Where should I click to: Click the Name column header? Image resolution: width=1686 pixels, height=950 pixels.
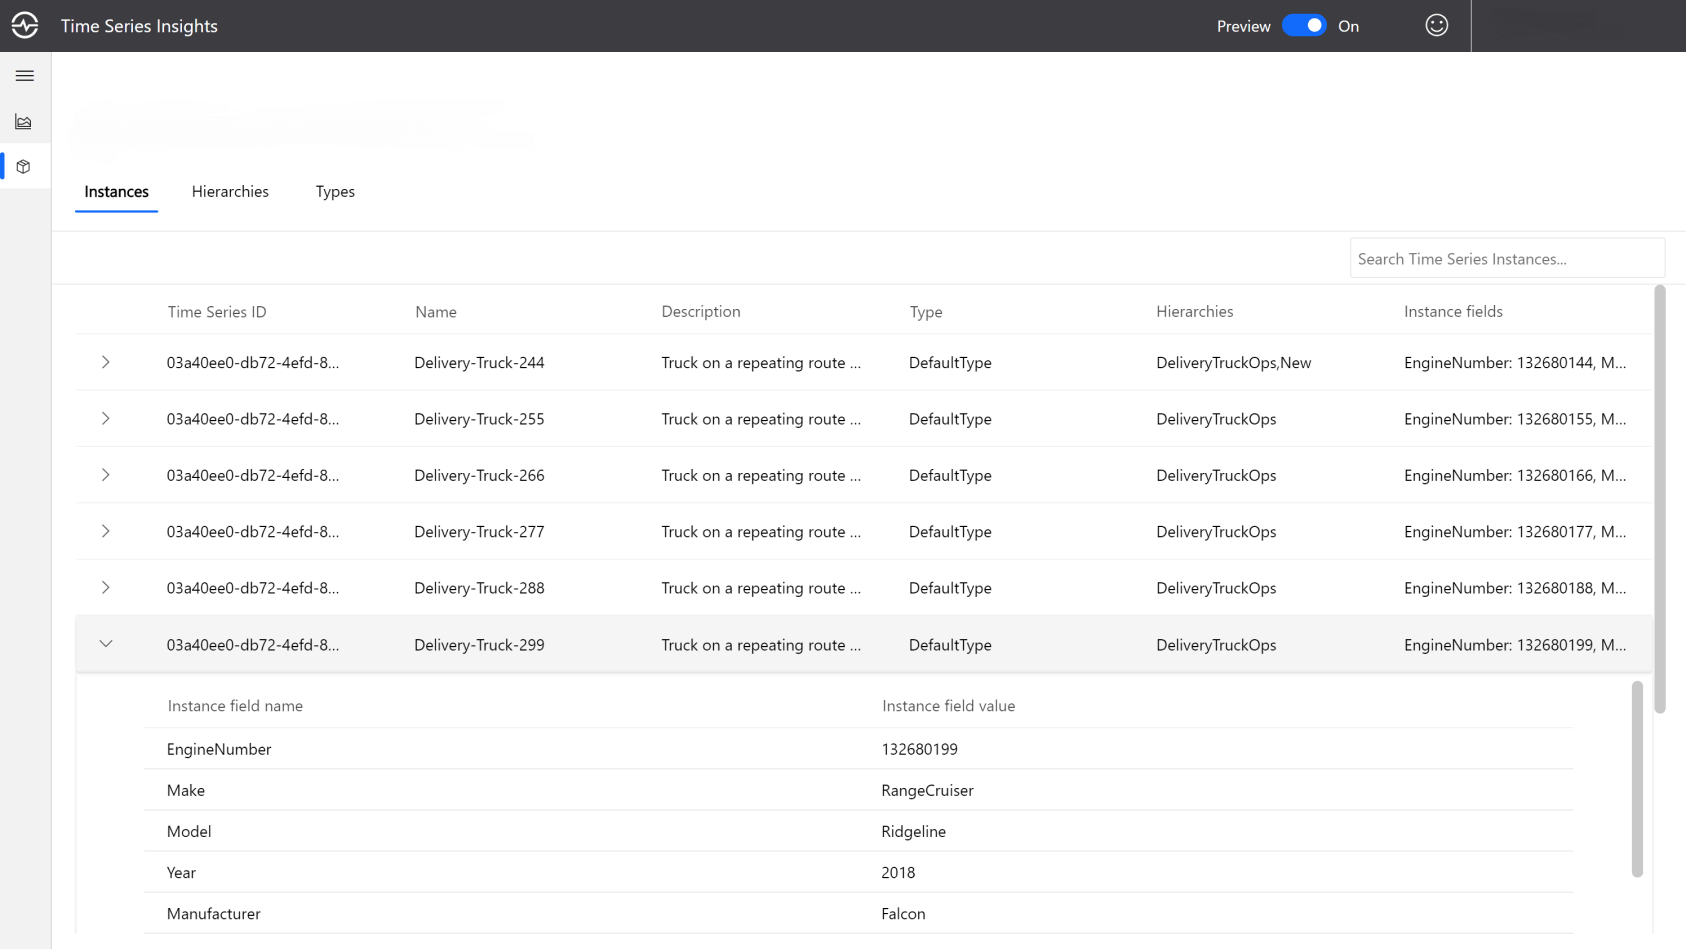(x=436, y=312)
